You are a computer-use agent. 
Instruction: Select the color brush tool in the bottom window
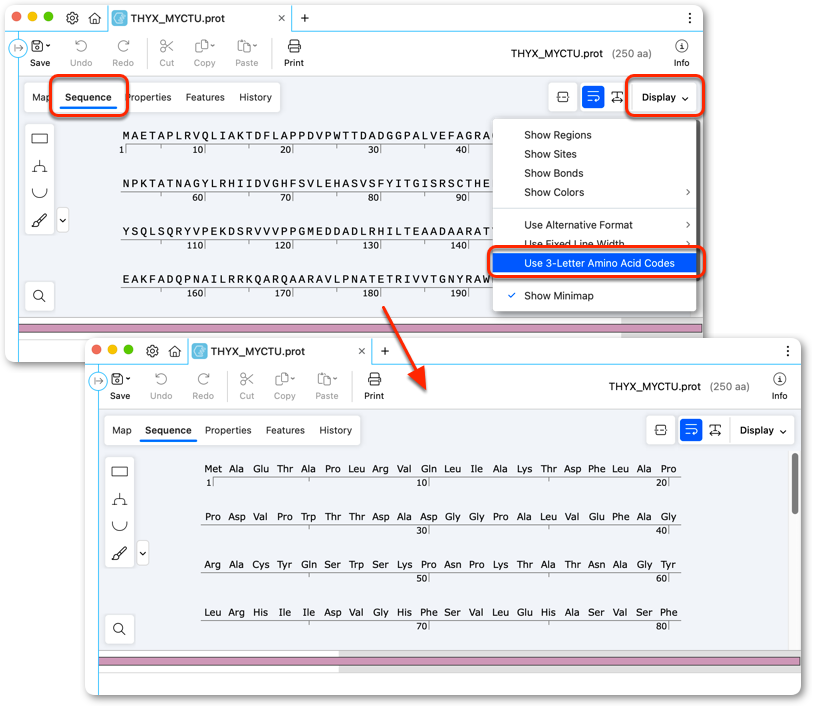tap(120, 553)
